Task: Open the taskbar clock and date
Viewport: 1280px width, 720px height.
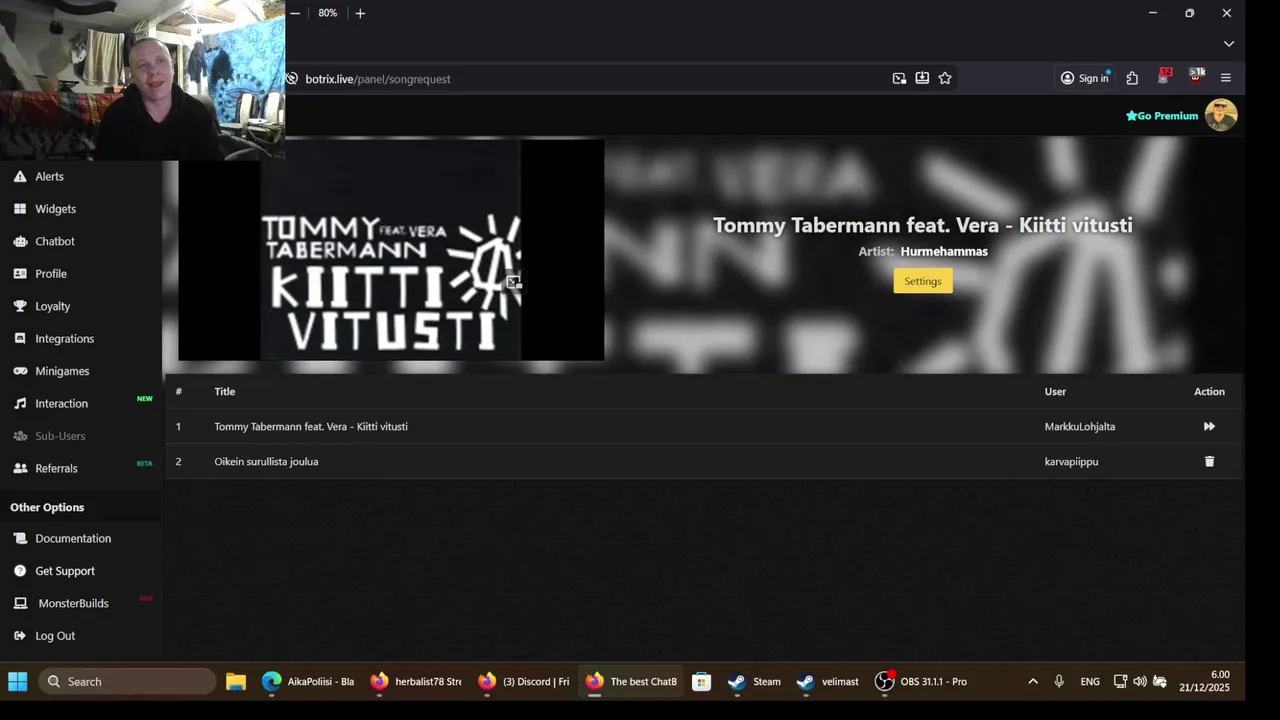Action: (x=1204, y=681)
